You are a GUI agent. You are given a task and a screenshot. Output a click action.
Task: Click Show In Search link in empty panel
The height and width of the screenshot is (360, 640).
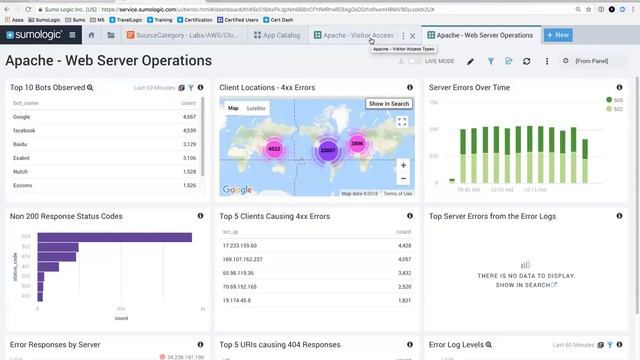(x=526, y=285)
